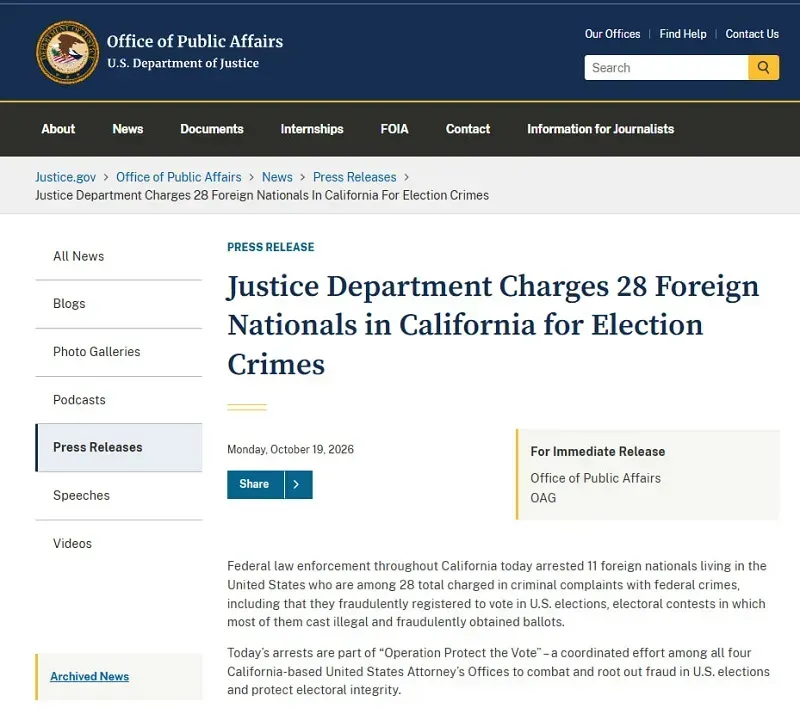Open the About menu item
The height and width of the screenshot is (714, 800).
point(58,129)
